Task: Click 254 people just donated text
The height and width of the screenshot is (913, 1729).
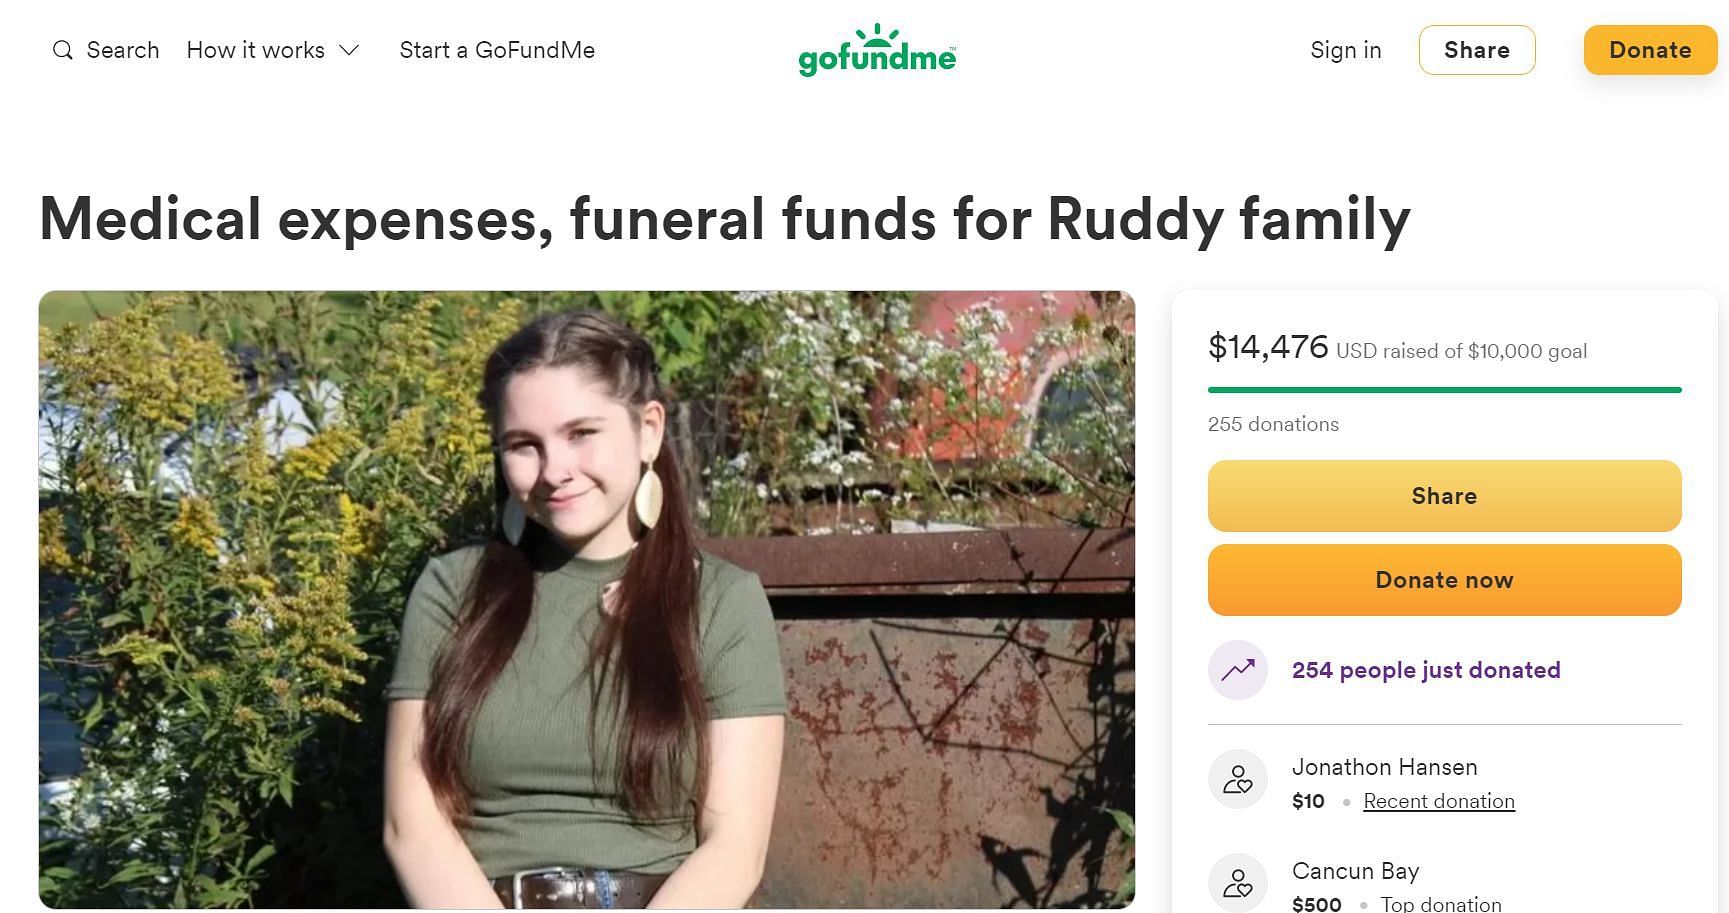Action: coord(1425,670)
